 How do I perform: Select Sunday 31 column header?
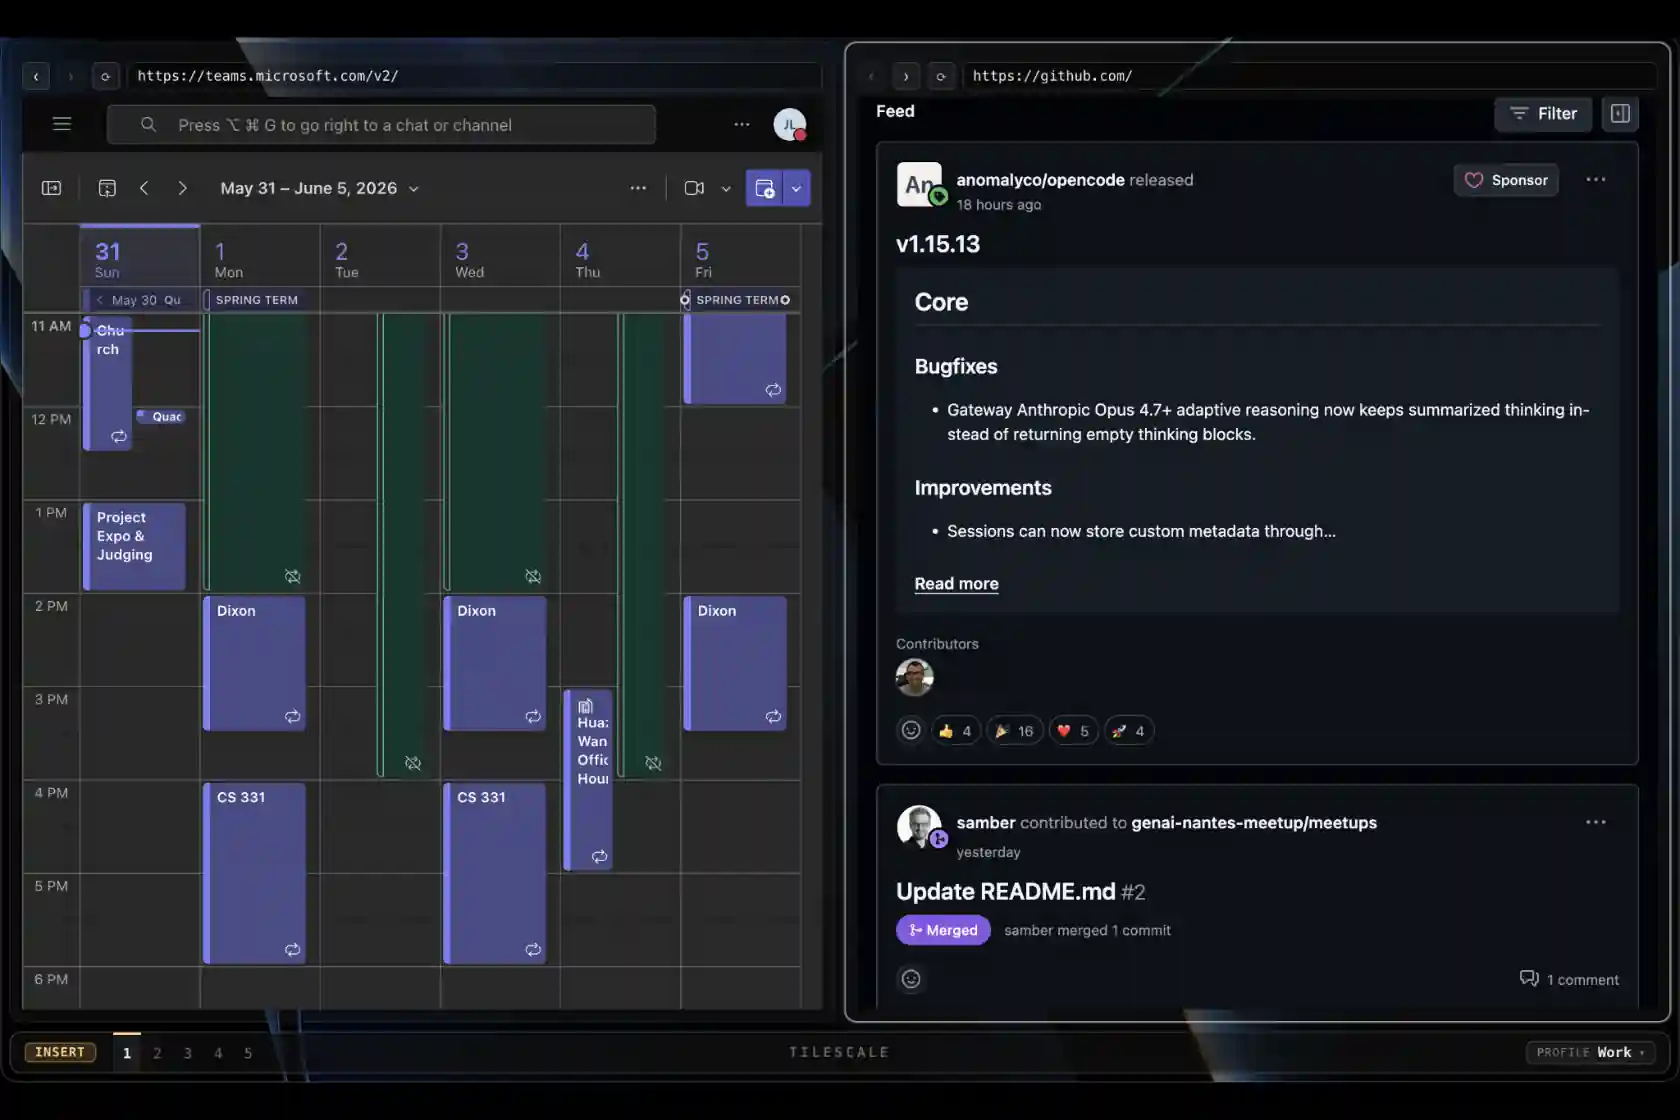[x=140, y=257]
